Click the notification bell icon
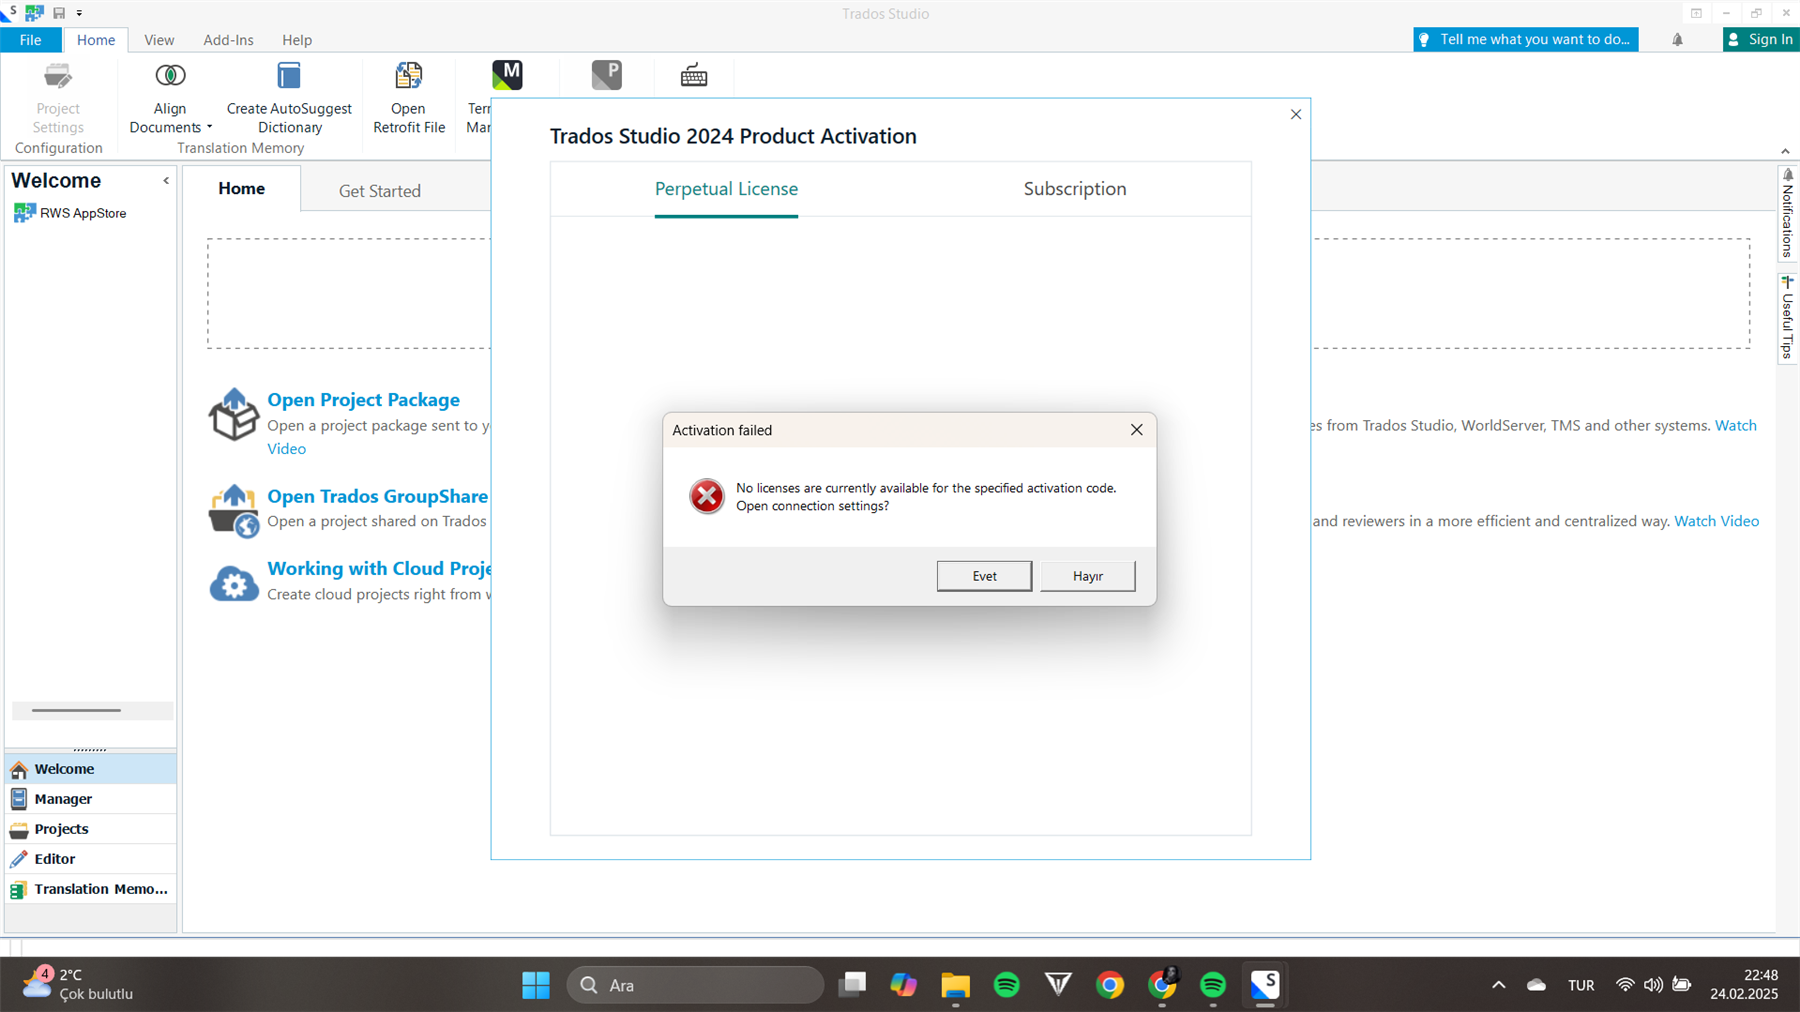The height and width of the screenshot is (1012, 1800). 1677,40
